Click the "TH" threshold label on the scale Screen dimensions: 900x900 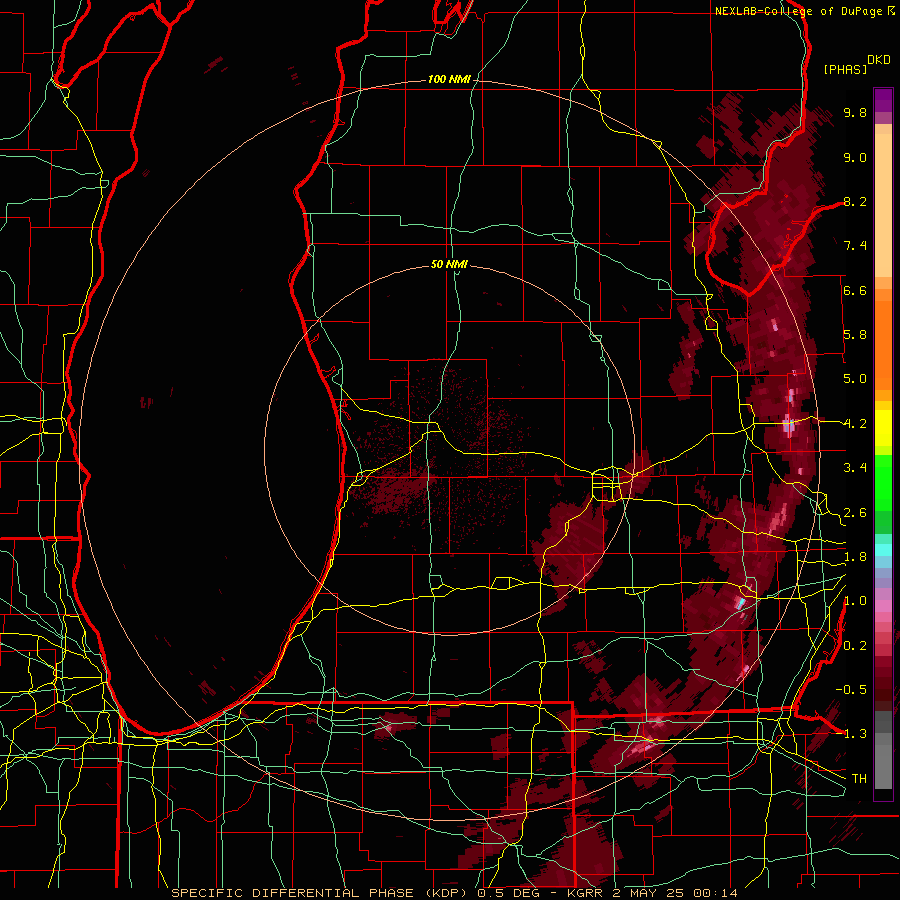[859, 779]
